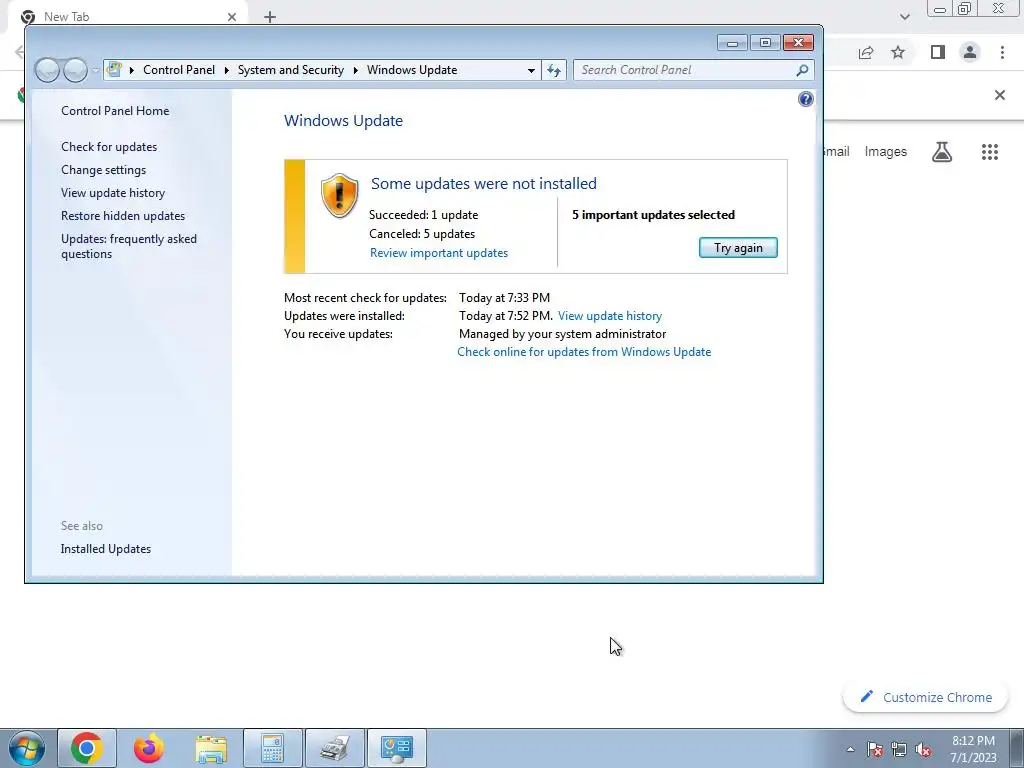Image resolution: width=1024 pixels, height=768 pixels.
Task: Click the network tray icon
Action: (x=899, y=749)
